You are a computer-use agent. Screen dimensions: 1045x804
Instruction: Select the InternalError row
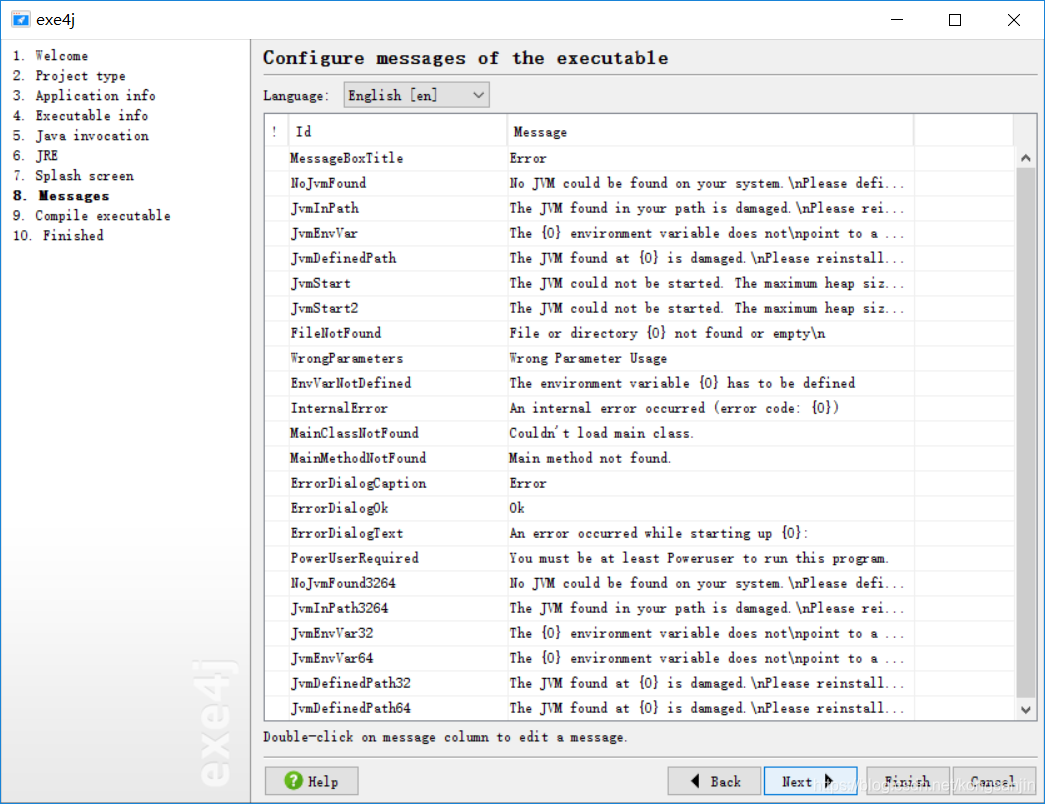pos(640,409)
